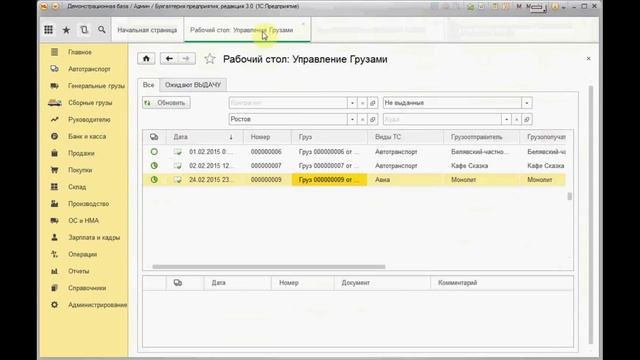The image size is (640, 360).
Task: Open the Ростов field item
Action: click(373, 120)
